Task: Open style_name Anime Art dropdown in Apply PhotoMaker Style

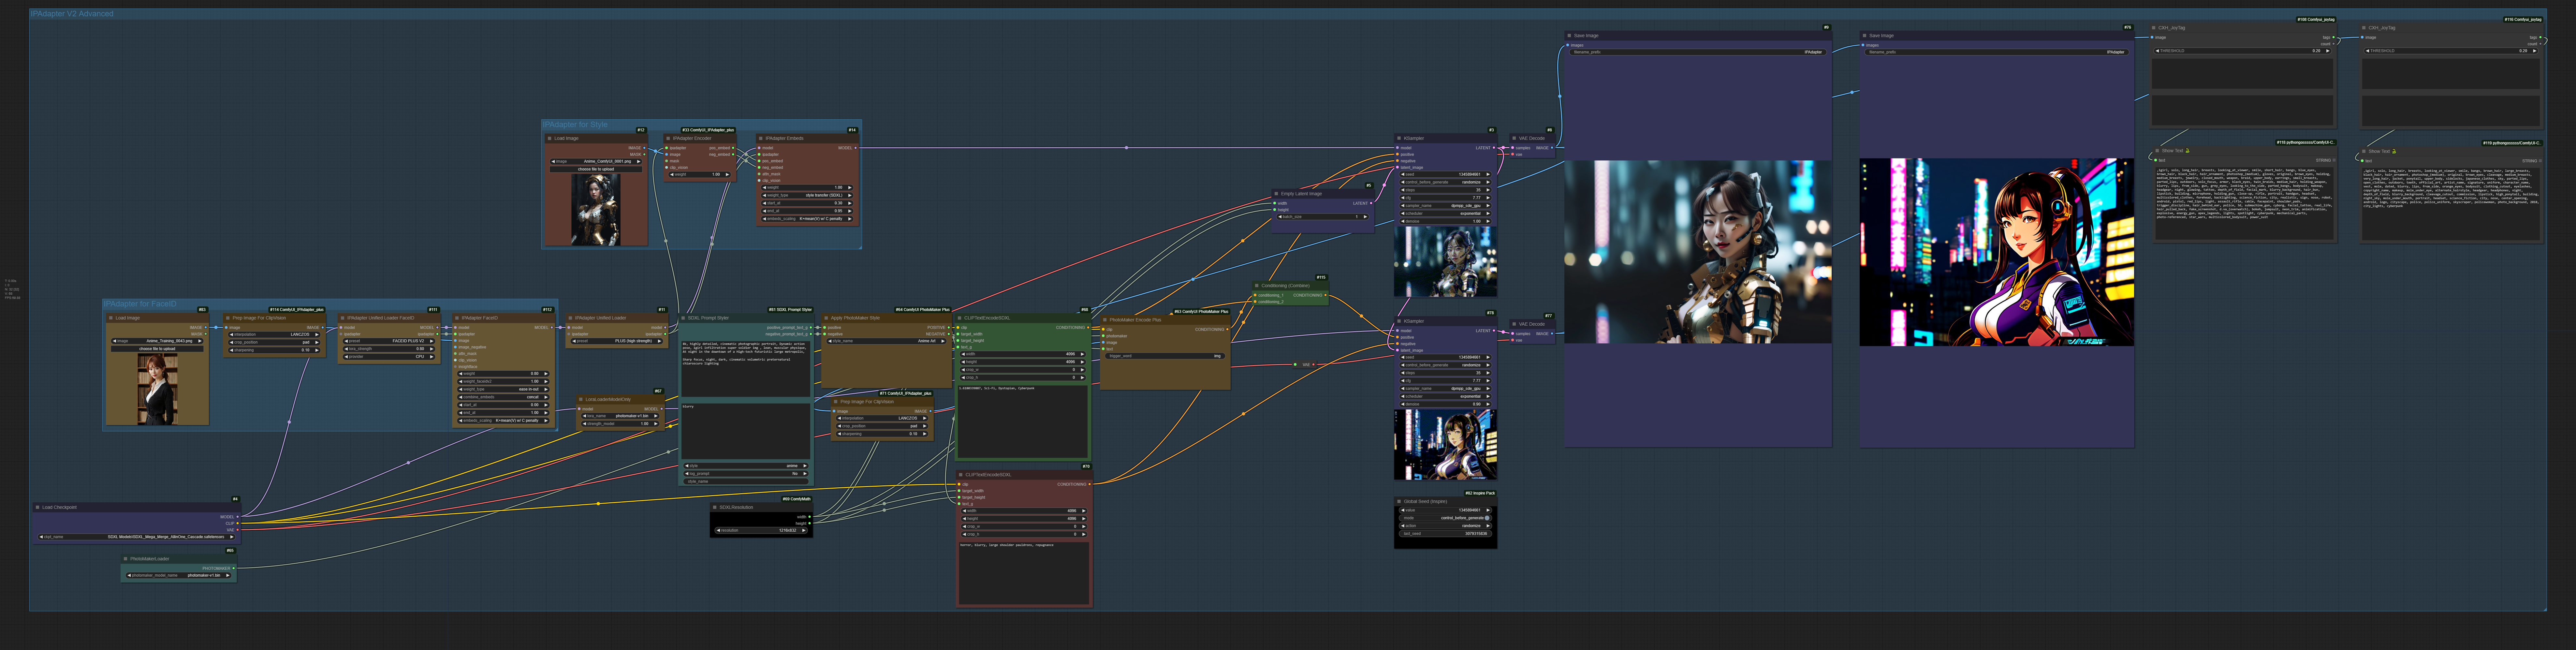Action: coord(886,341)
